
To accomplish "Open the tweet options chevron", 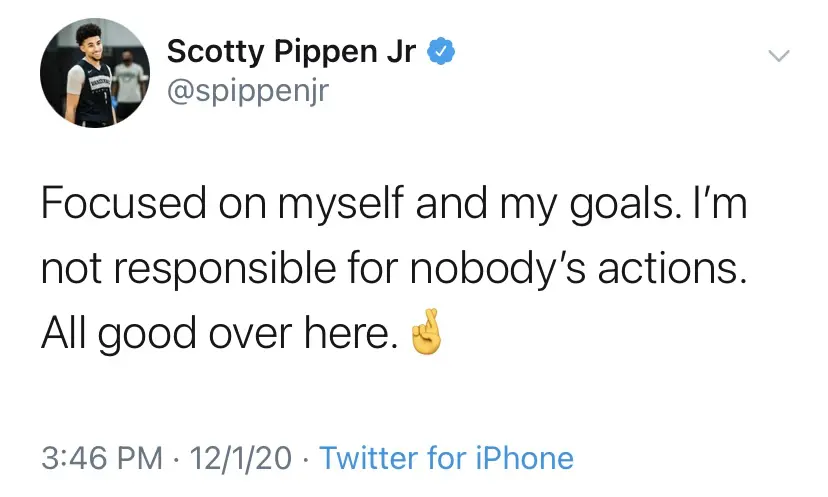I will 778,55.
